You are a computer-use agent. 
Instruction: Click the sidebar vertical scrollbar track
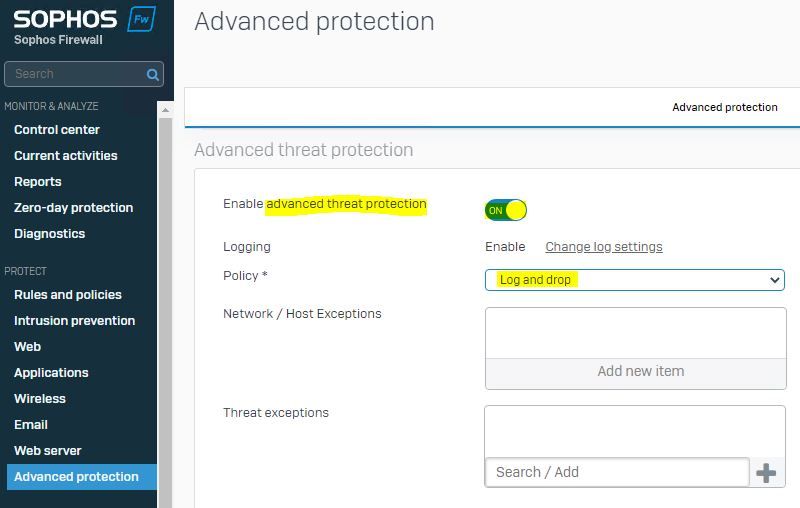tap(165, 311)
